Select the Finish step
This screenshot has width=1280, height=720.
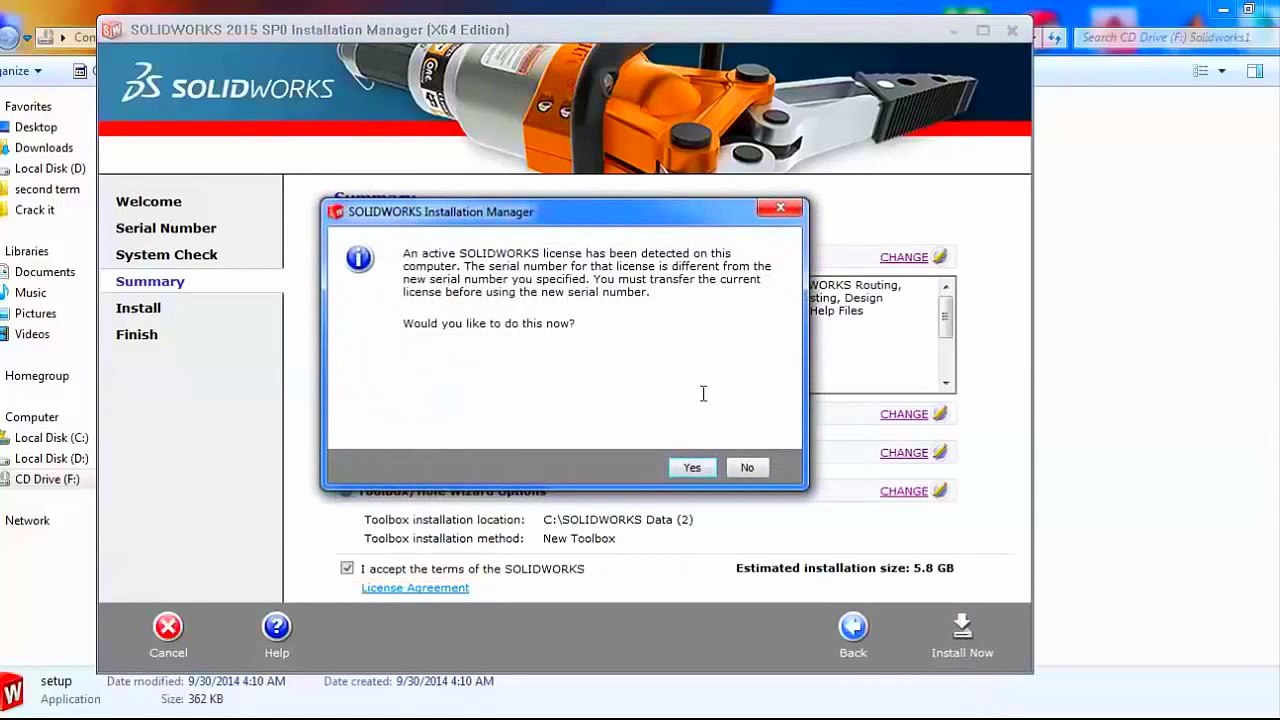point(137,335)
